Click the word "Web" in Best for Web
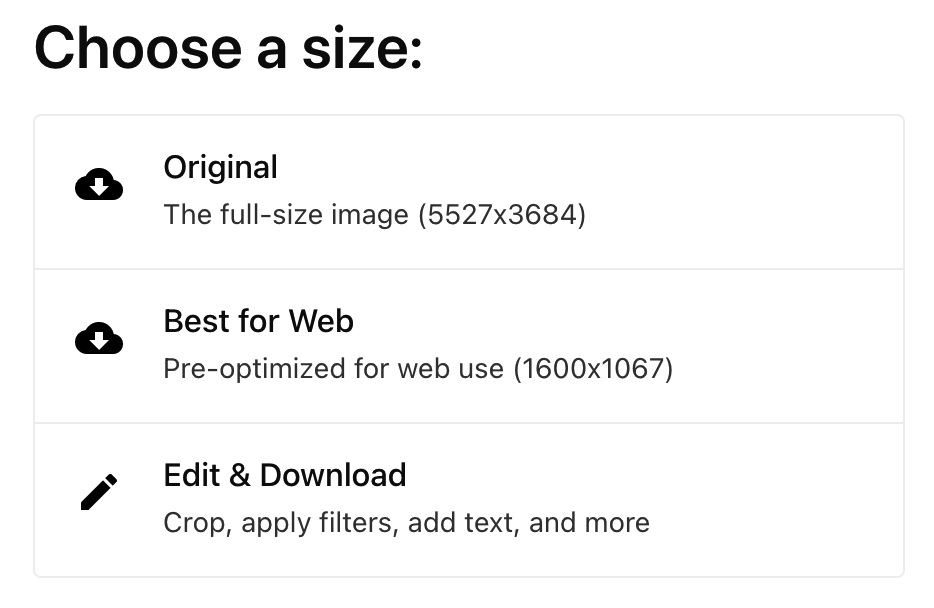 [x=321, y=321]
